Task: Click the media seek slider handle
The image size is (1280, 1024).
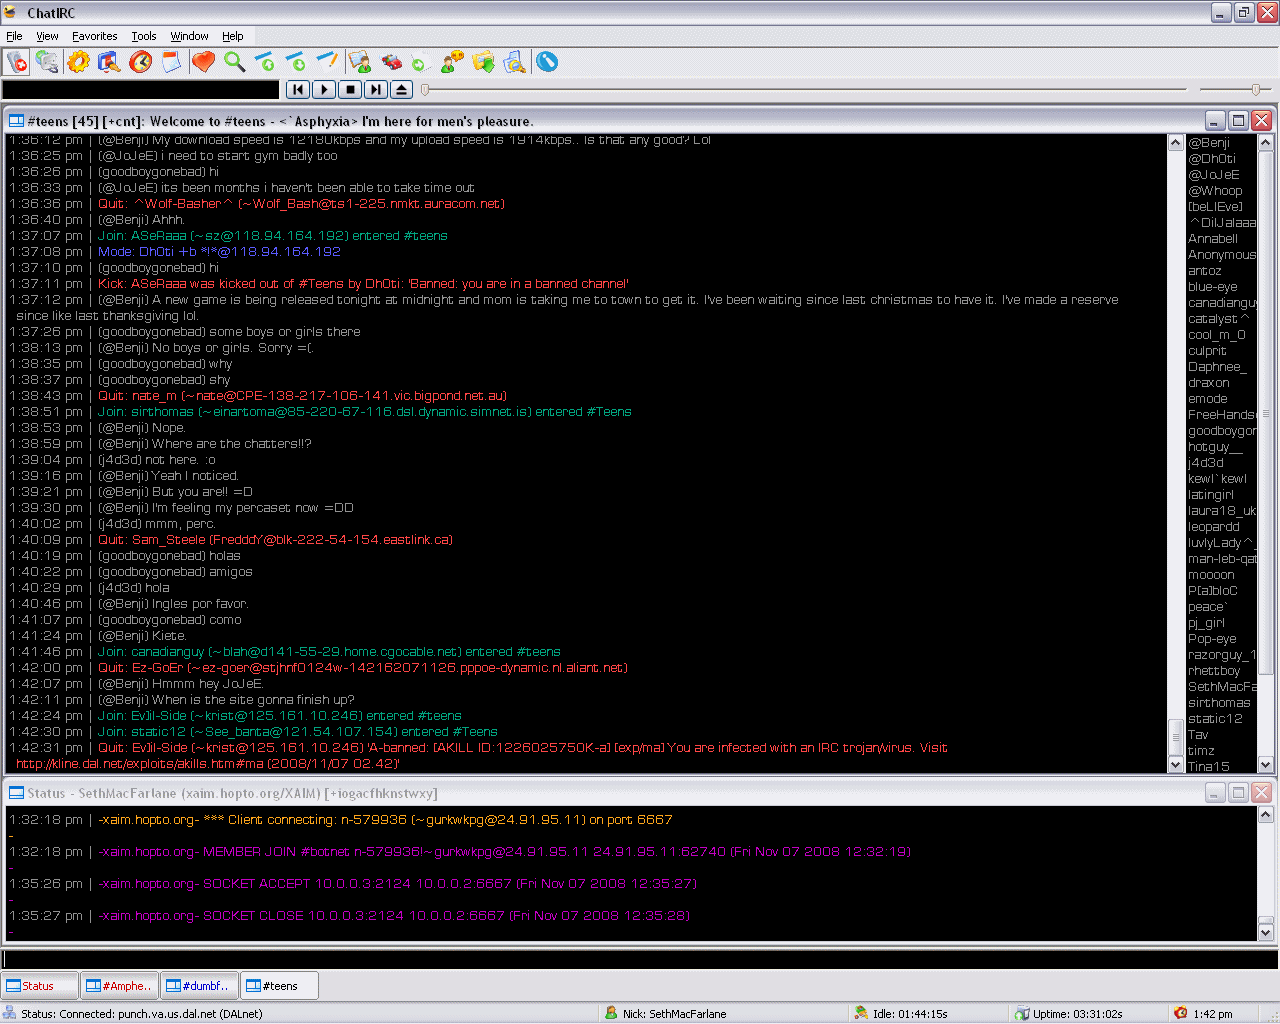Action: pos(425,90)
